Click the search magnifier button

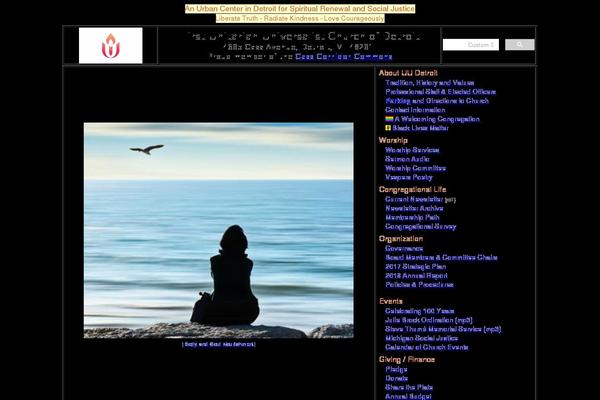coord(519,45)
